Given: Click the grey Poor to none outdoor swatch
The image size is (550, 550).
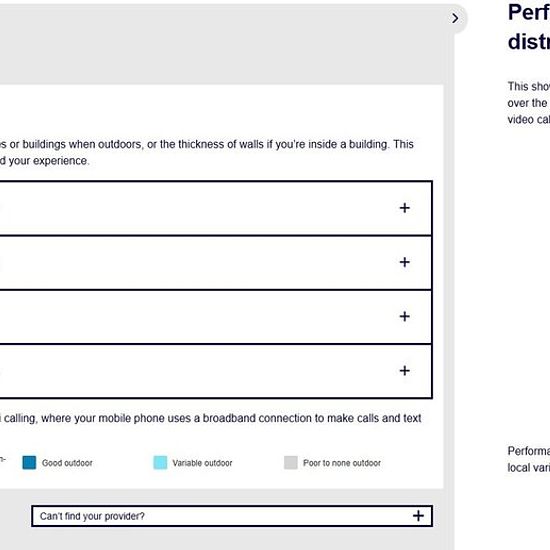Looking at the screenshot, I should point(291,463).
